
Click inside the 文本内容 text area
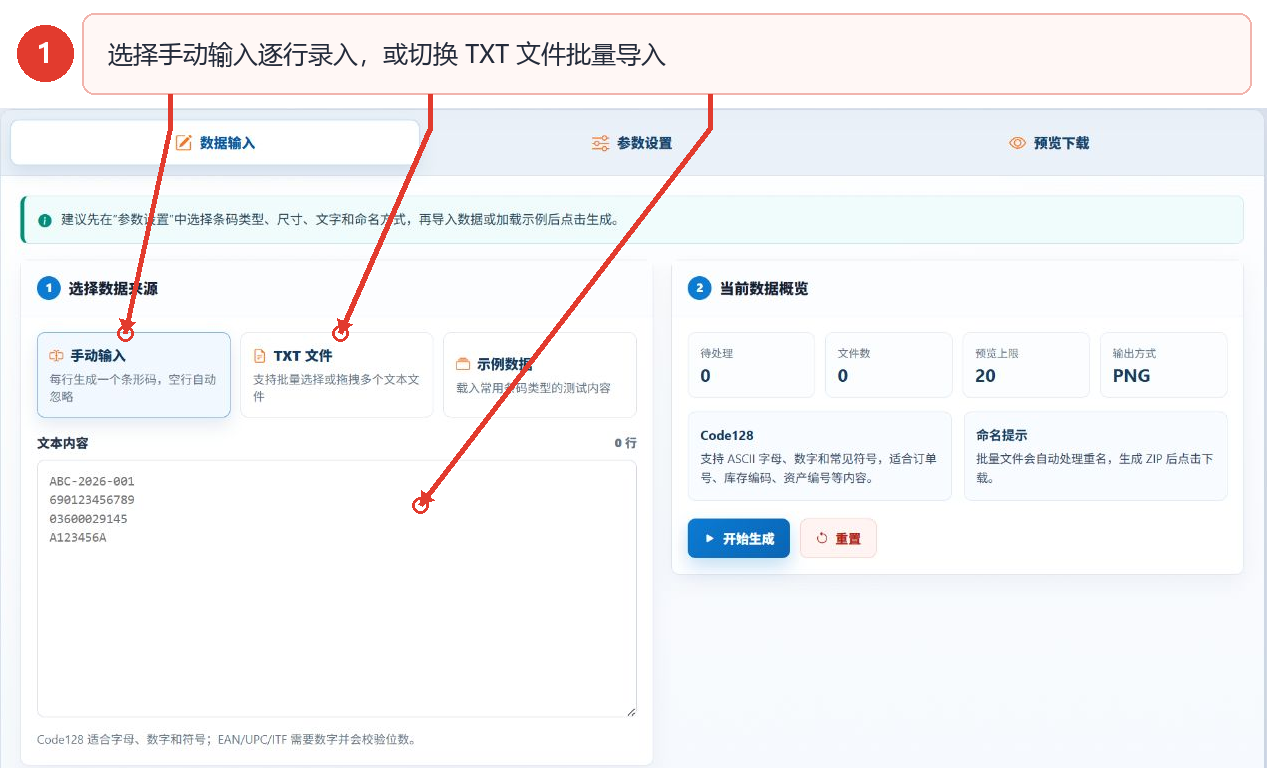tap(337, 588)
